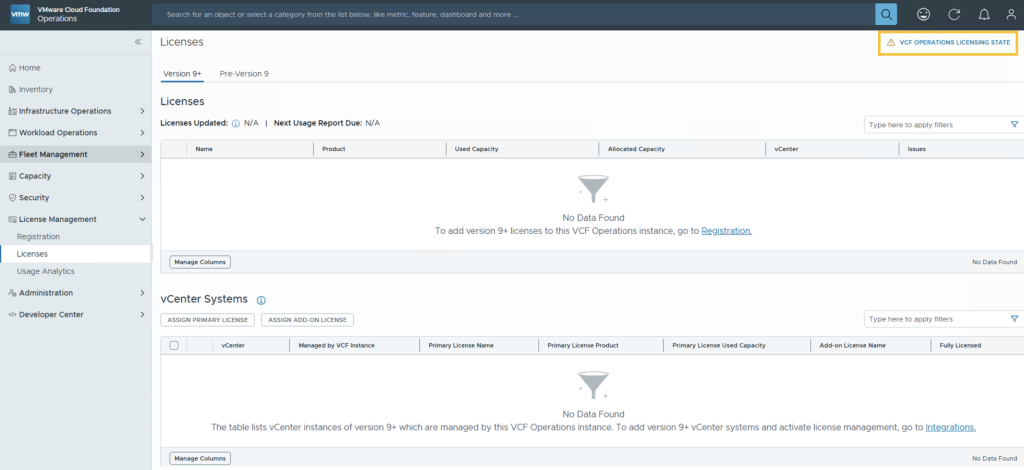
Task: Click the Workload Operations icon
Action: [x=12, y=133]
